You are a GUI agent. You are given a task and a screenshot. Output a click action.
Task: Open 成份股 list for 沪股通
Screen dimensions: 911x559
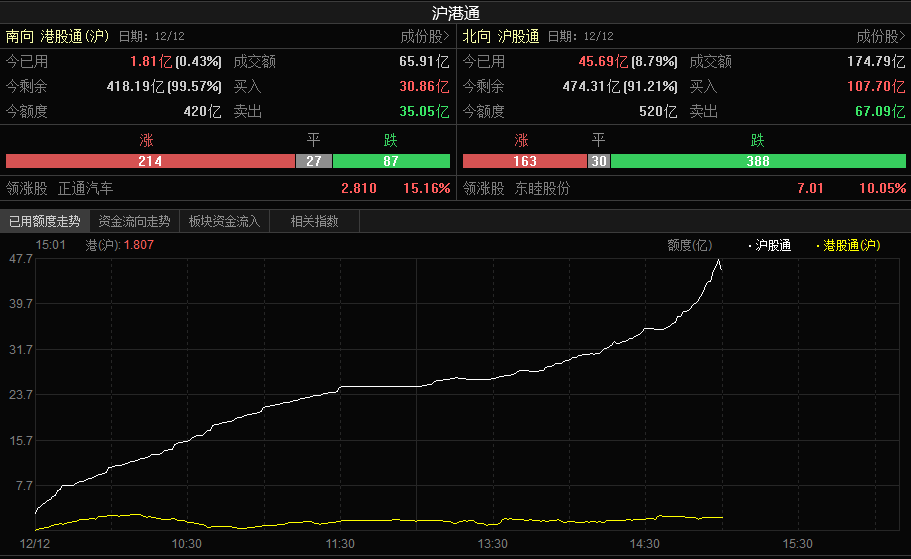[880, 36]
